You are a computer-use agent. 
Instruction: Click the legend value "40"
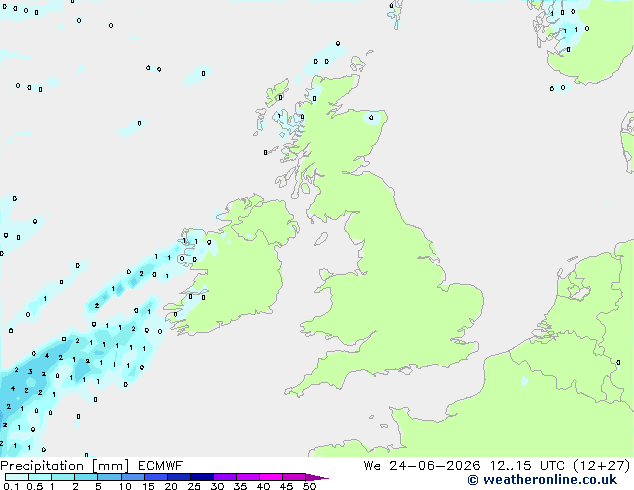263,486
